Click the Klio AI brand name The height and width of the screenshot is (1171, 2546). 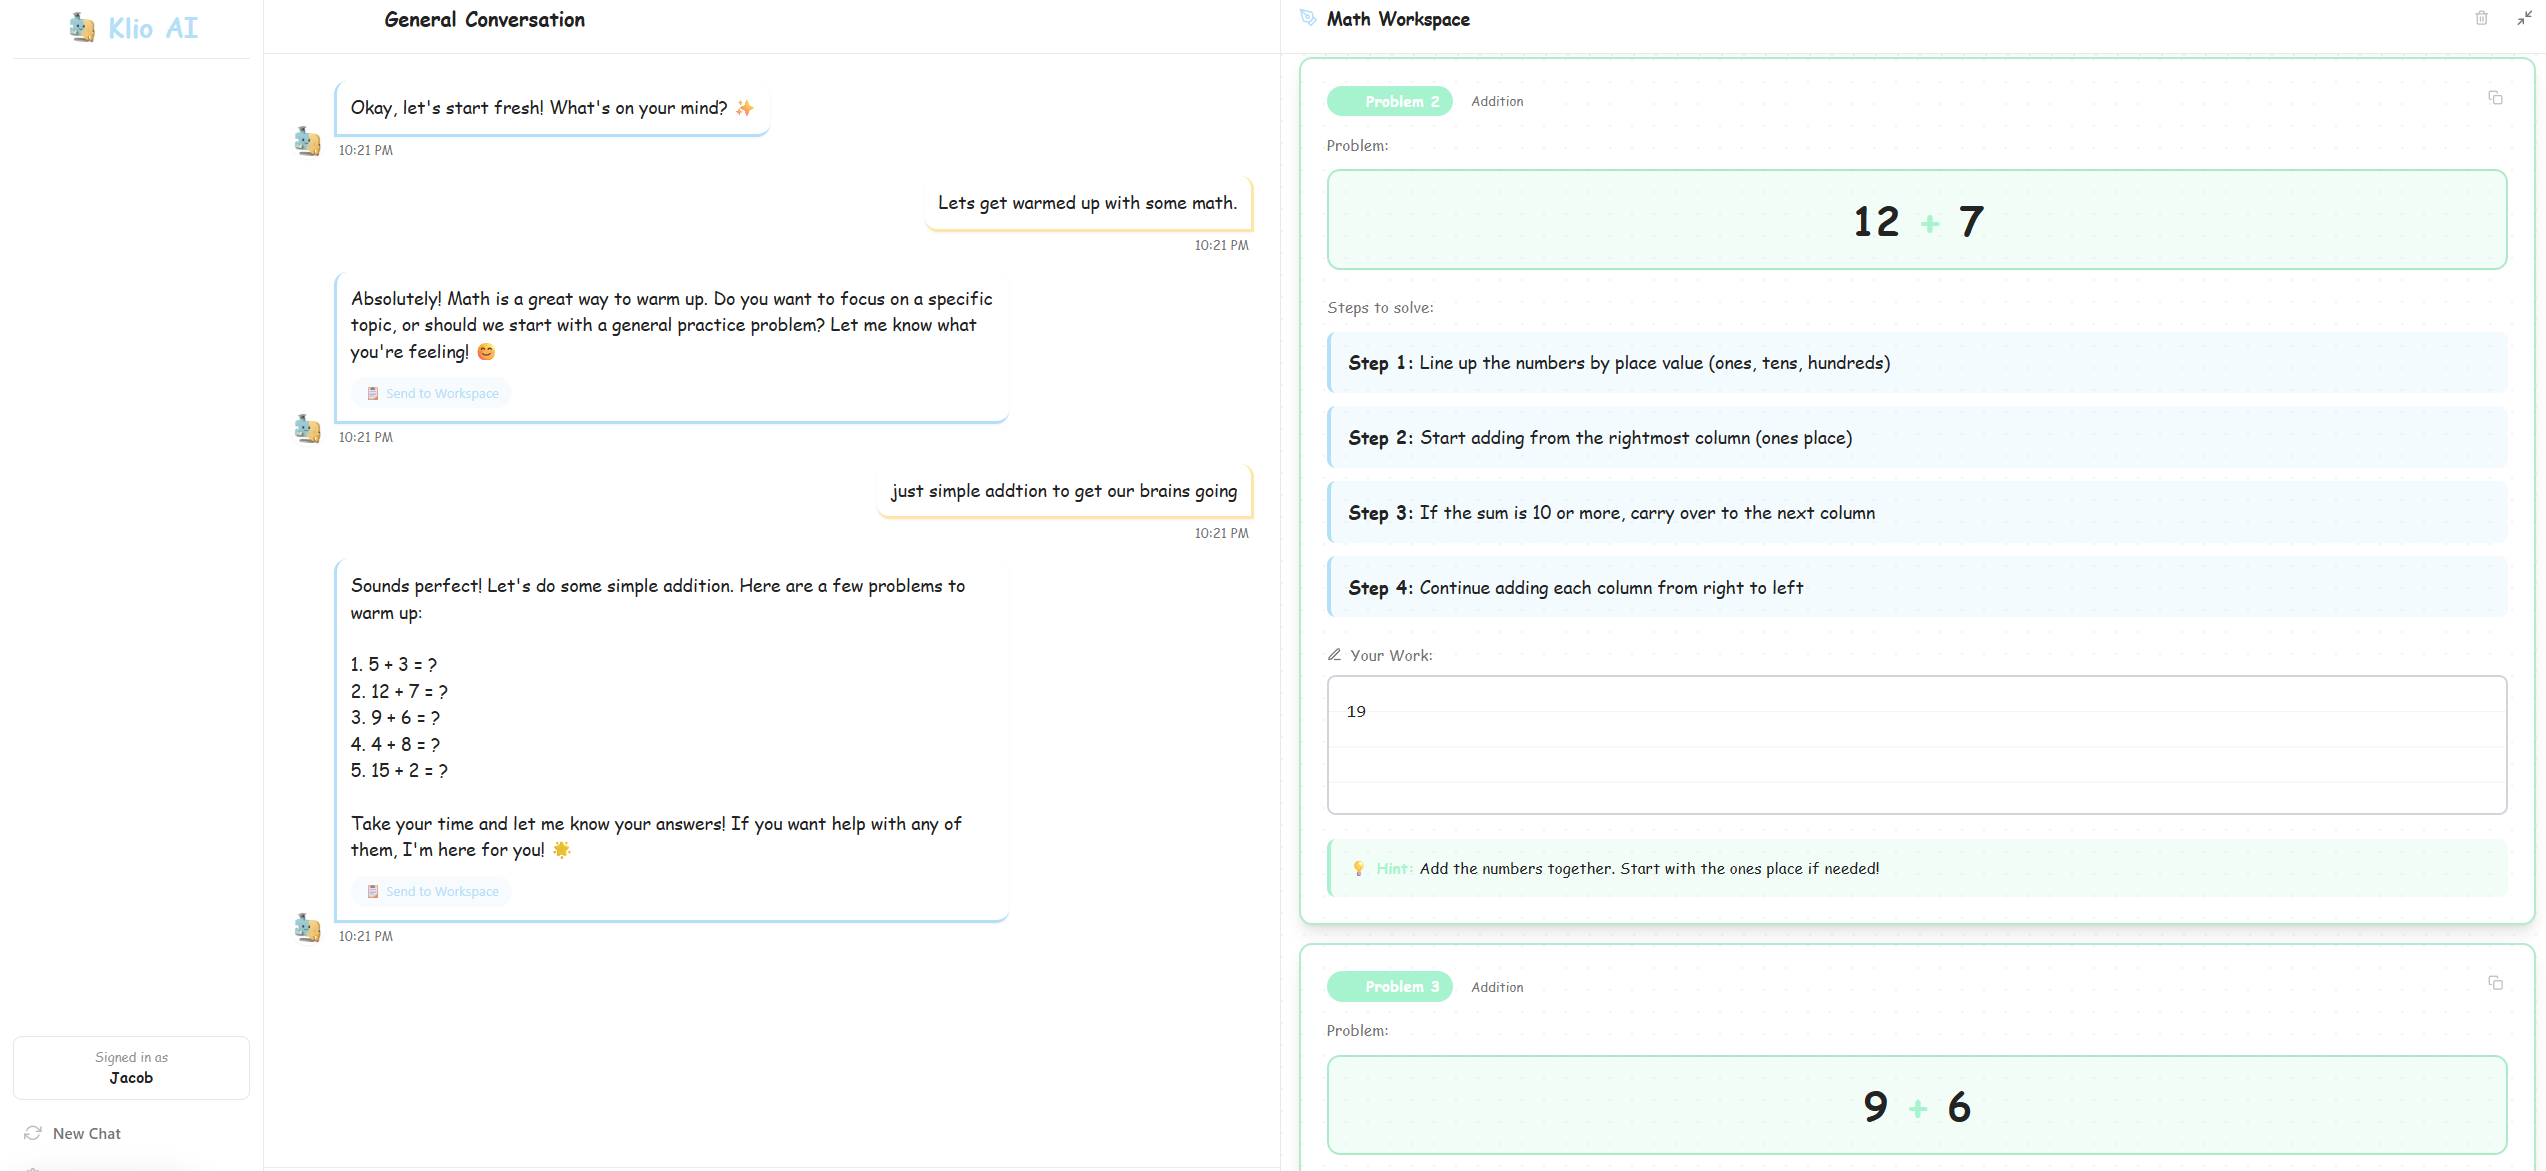tap(153, 28)
